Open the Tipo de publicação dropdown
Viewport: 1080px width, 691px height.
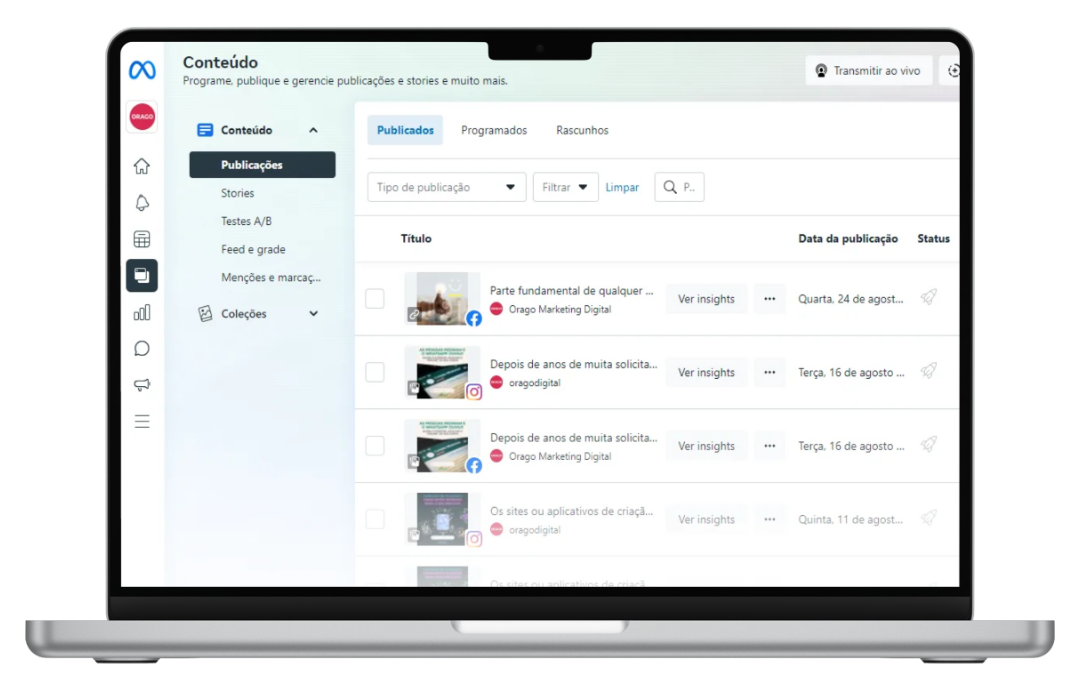[446, 187]
